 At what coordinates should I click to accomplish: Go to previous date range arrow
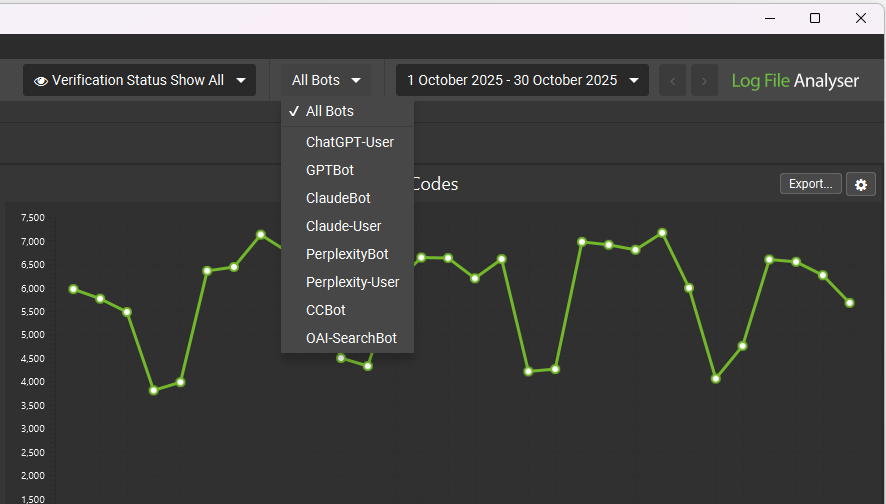(673, 81)
